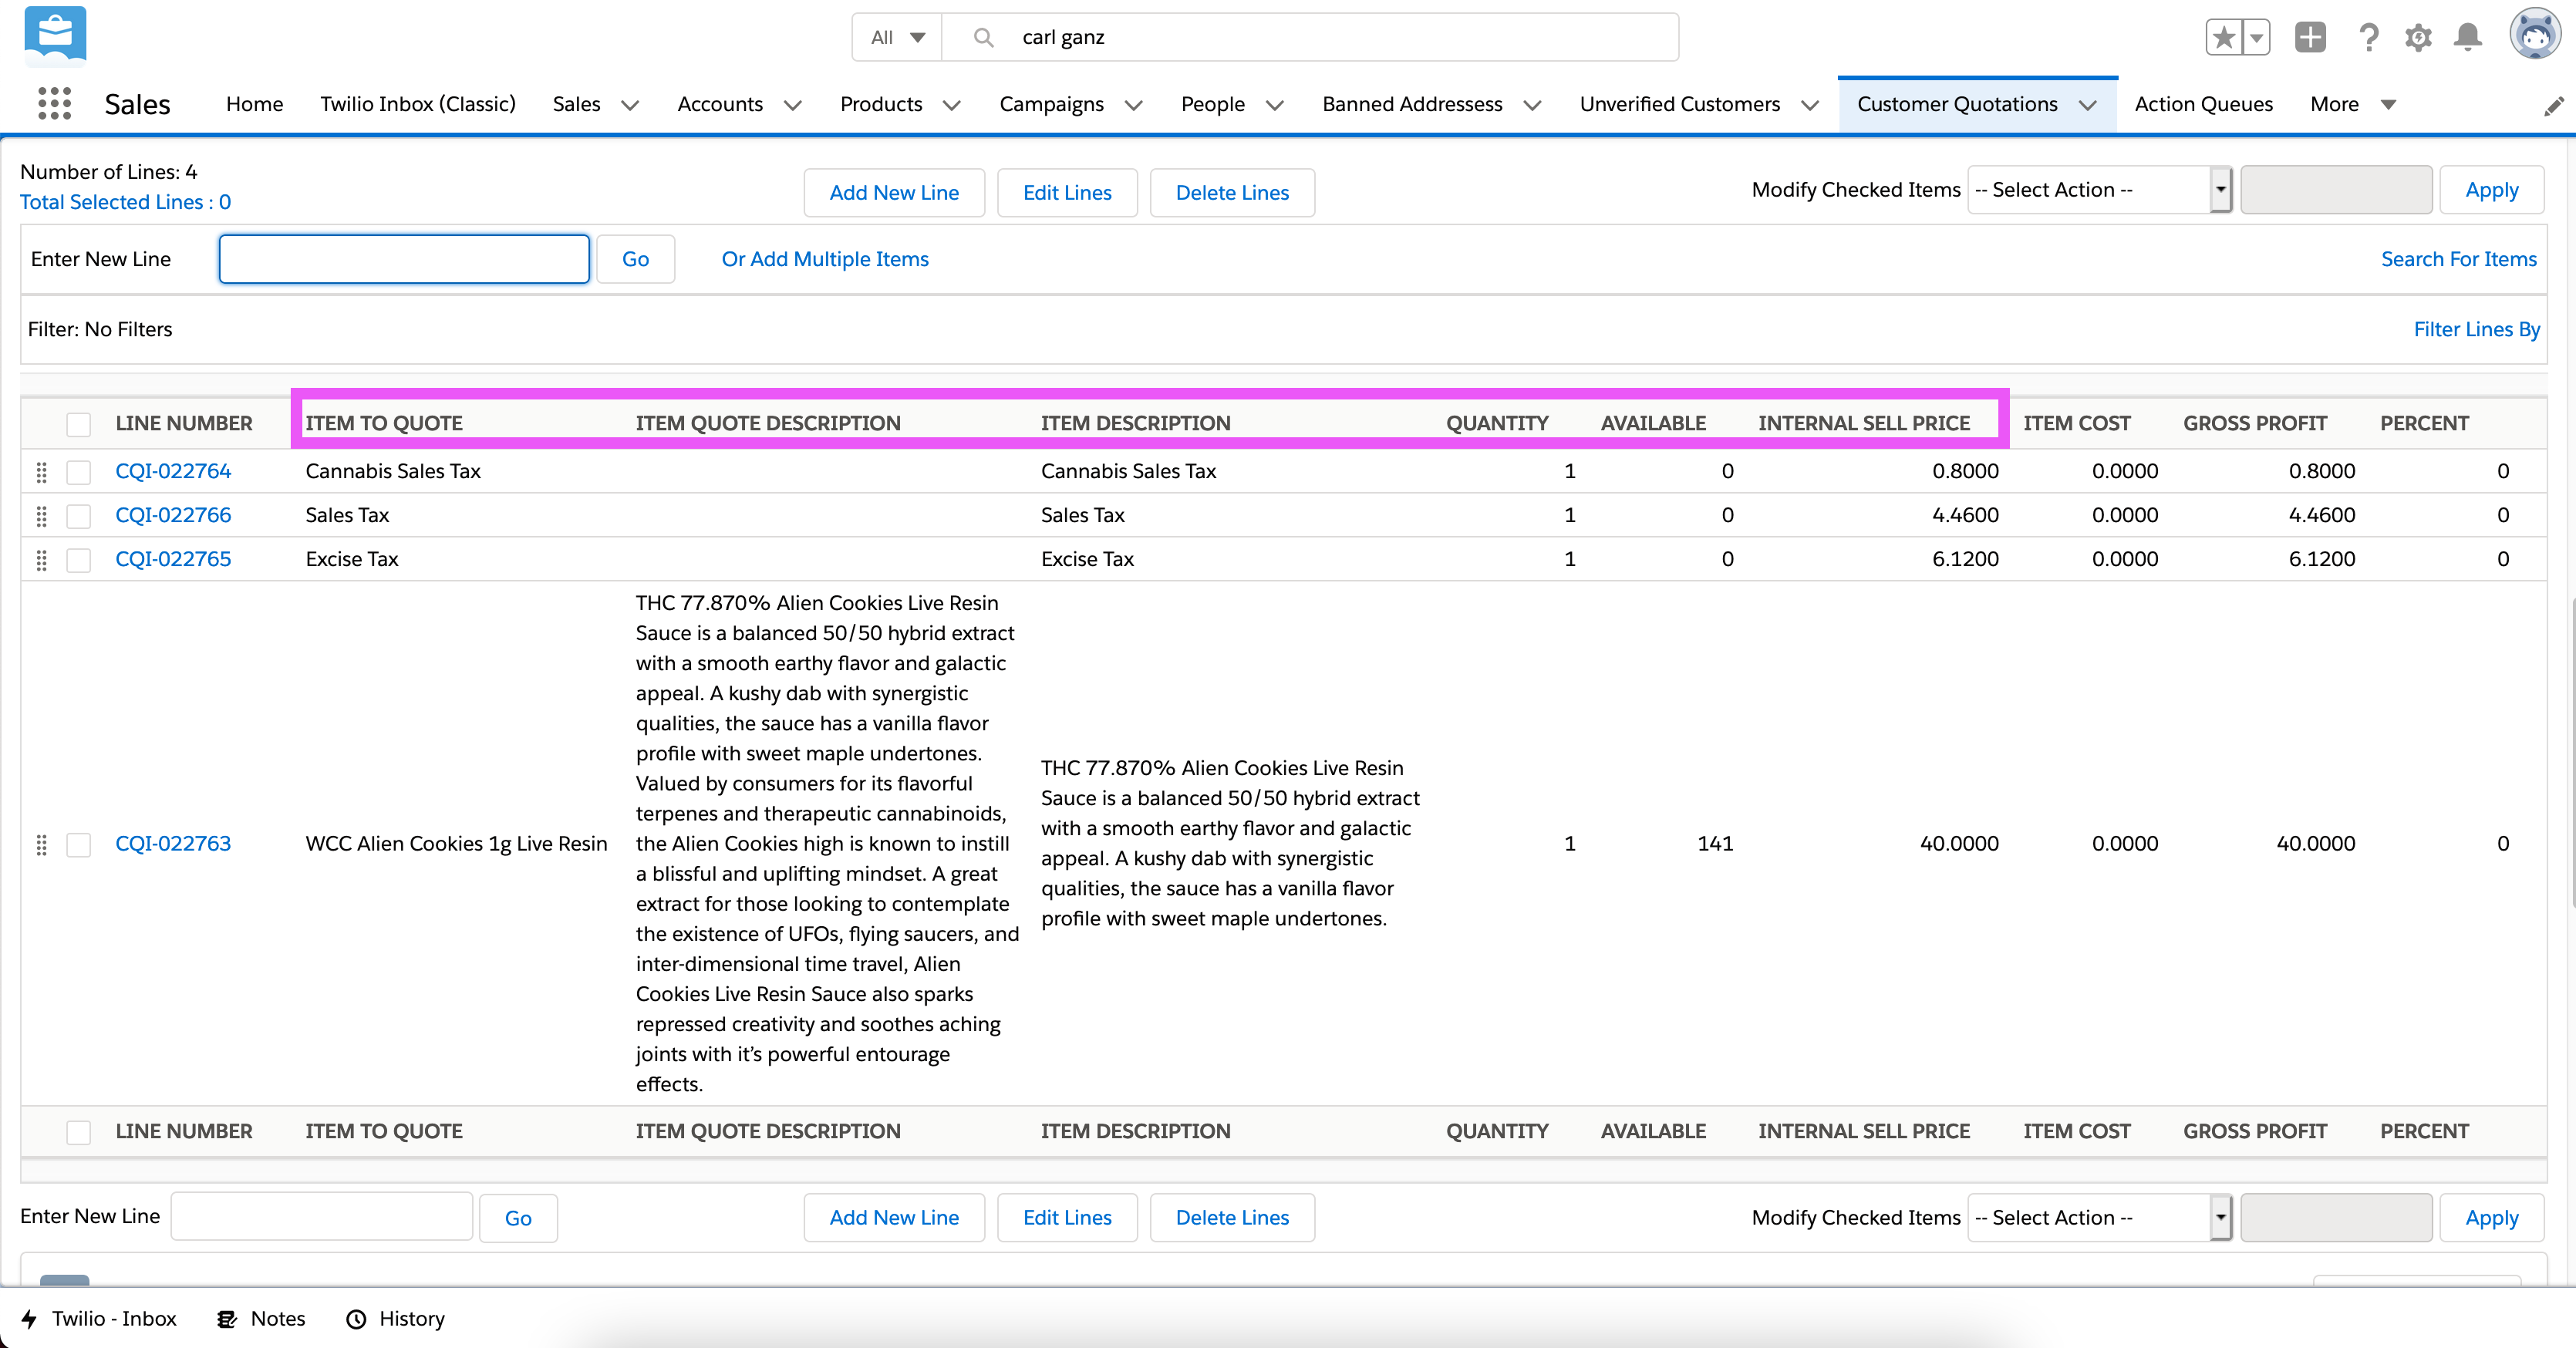This screenshot has width=2576, height=1348.
Task: Click drag handle for row CQI-022766
Action: [x=41, y=516]
